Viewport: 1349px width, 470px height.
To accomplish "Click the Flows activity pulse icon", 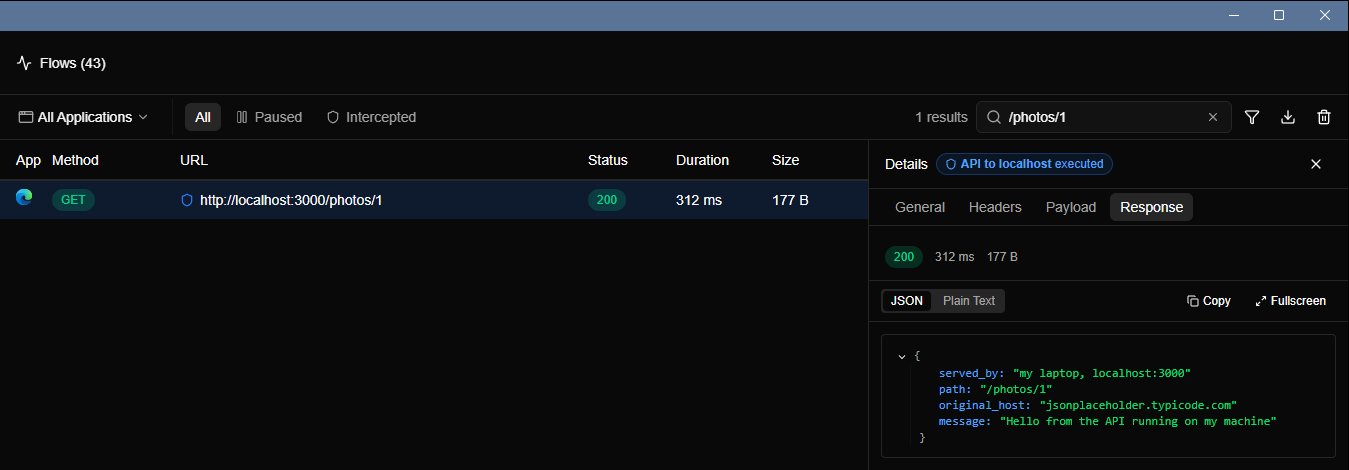I will [25, 63].
